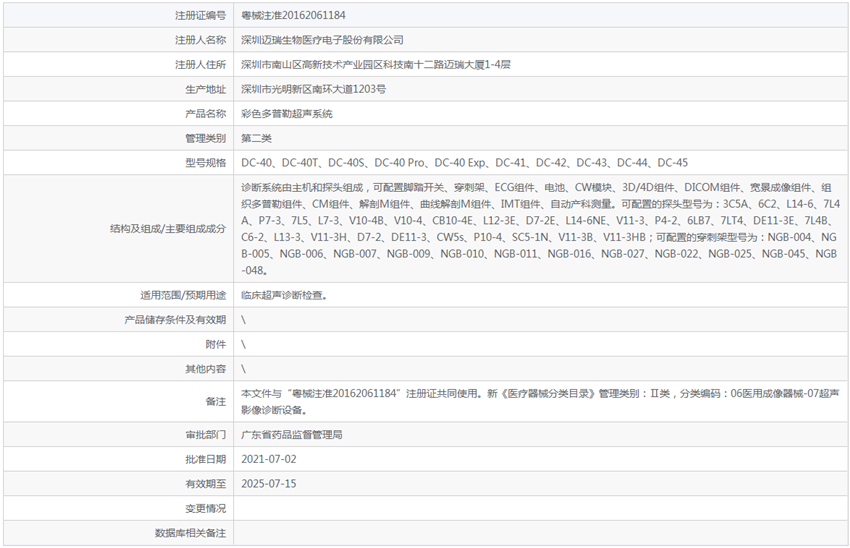This screenshot has width=850, height=548.
Task: Select registration number 粤械注准20162061184
Action: click(293, 16)
